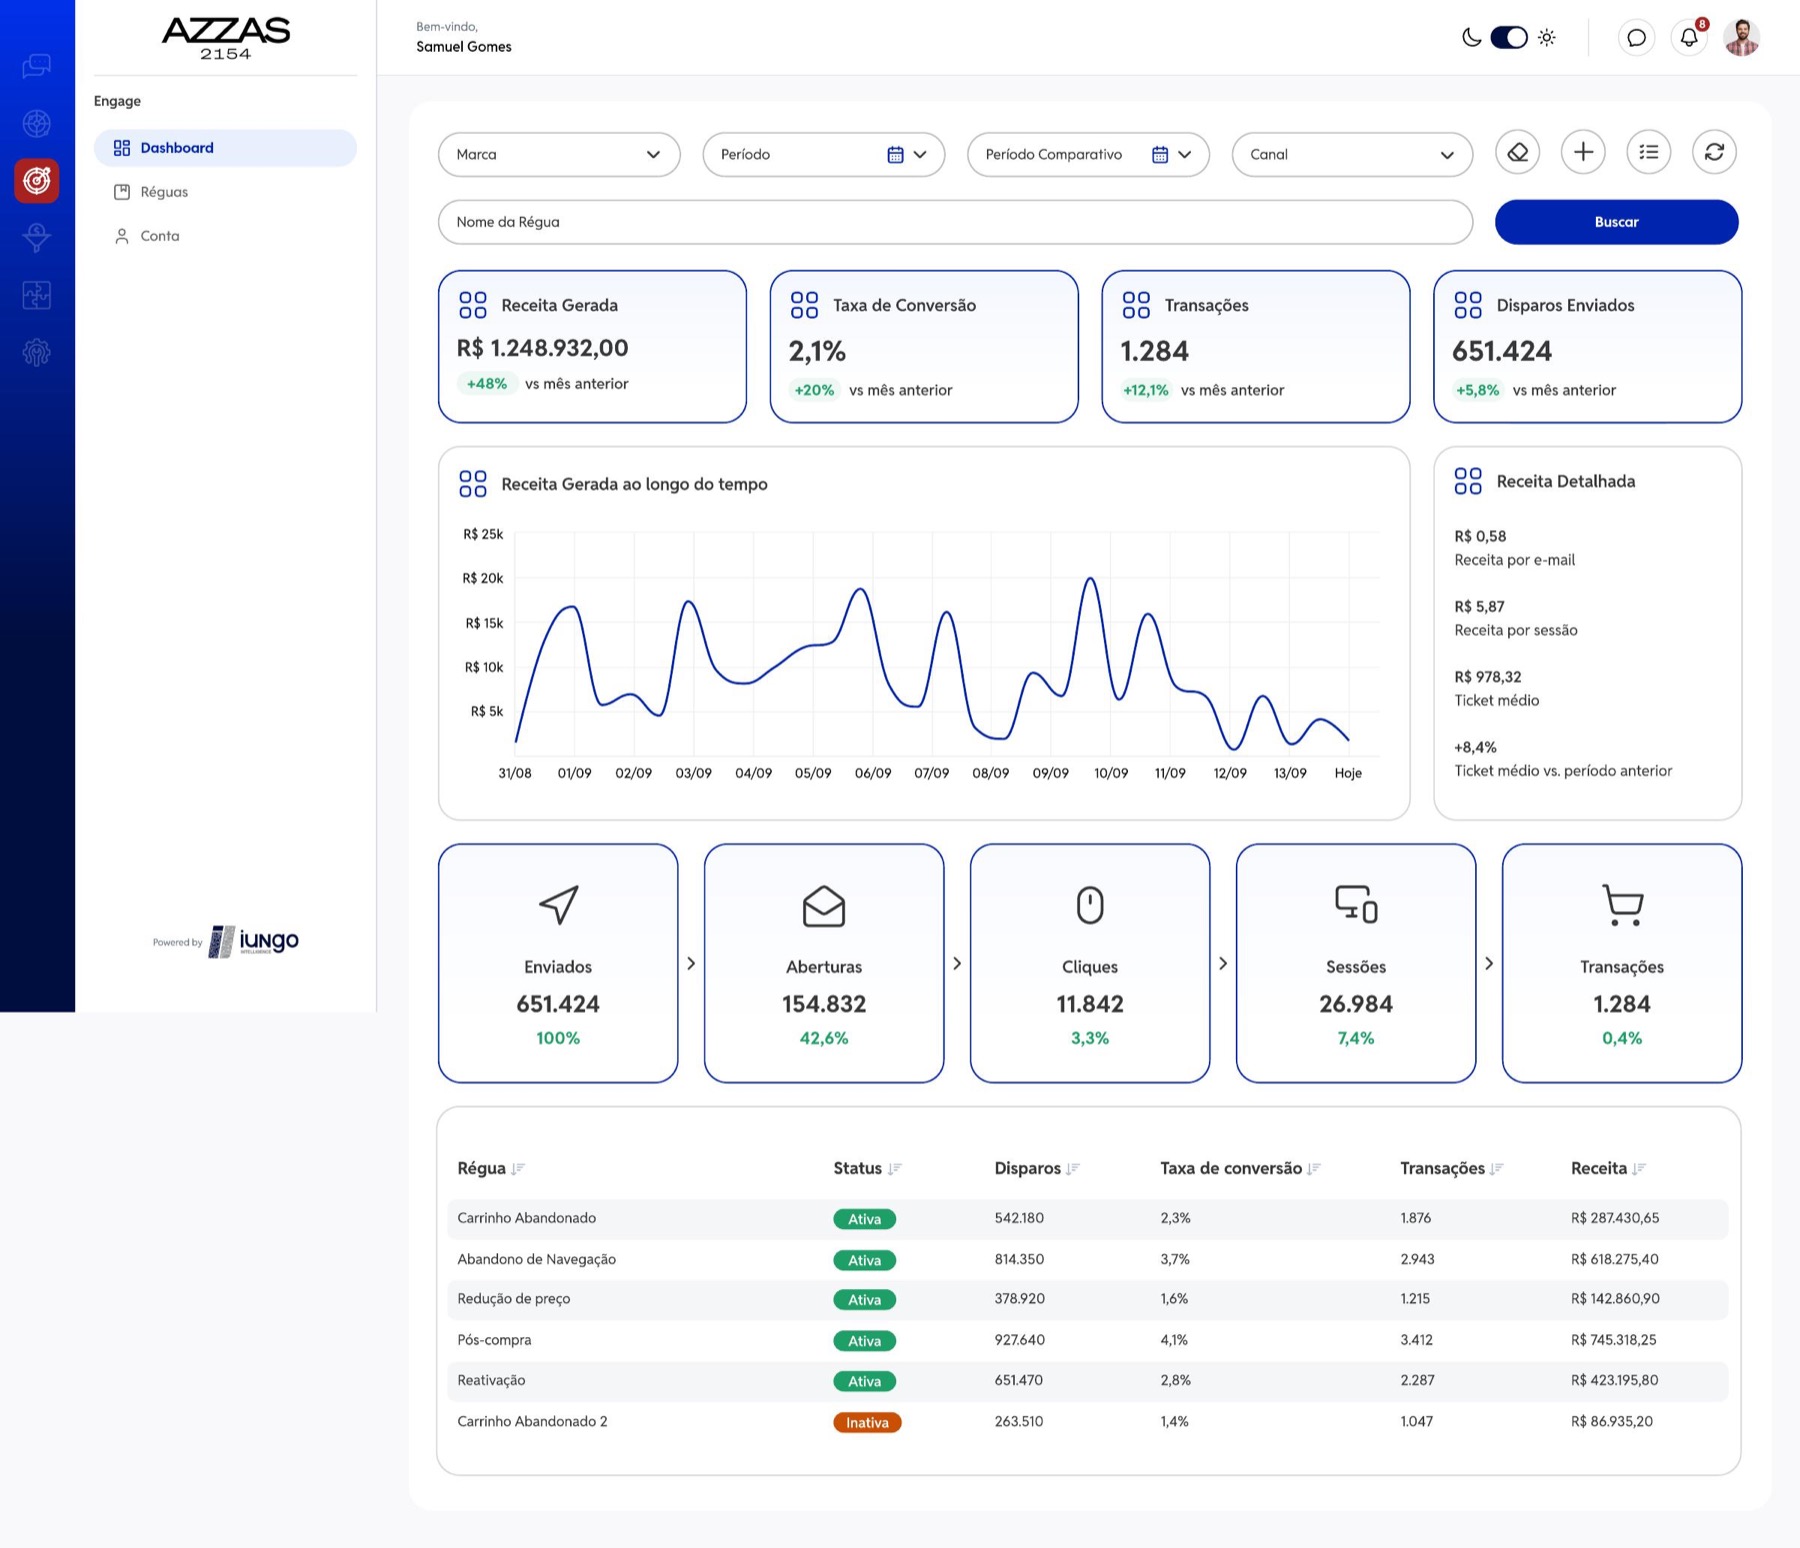1800x1548 pixels.
Task: Focus the Nome da Régua search field
Action: click(955, 222)
